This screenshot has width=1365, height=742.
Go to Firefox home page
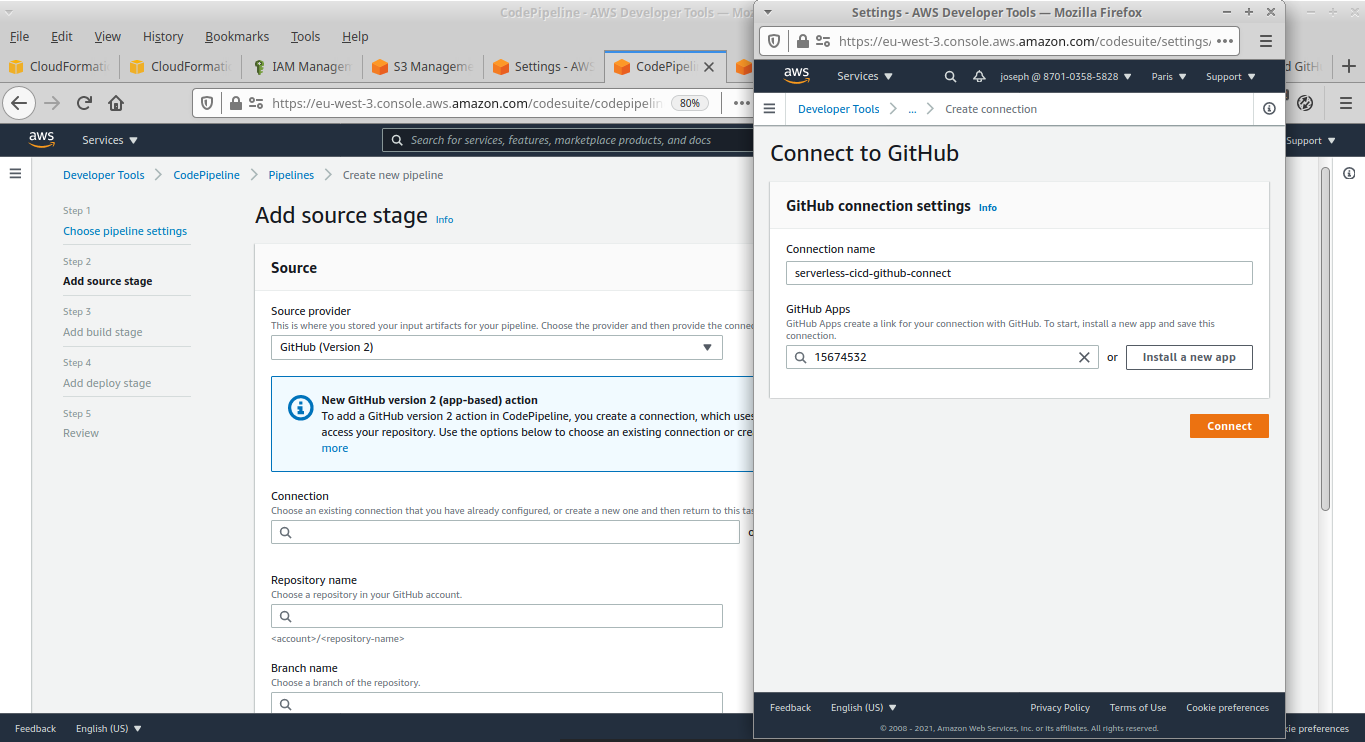click(116, 103)
